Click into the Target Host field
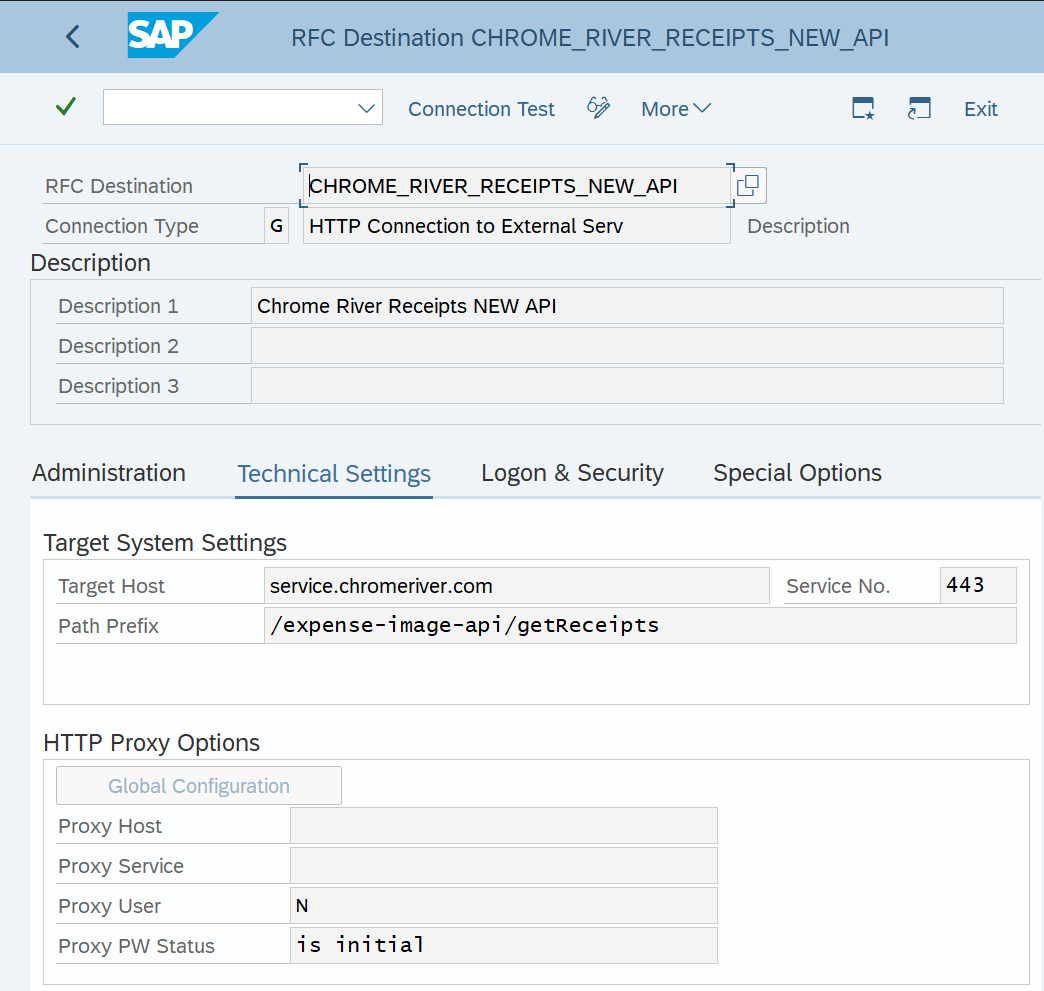Viewport: 1044px width, 991px height. click(x=516, y=586)
